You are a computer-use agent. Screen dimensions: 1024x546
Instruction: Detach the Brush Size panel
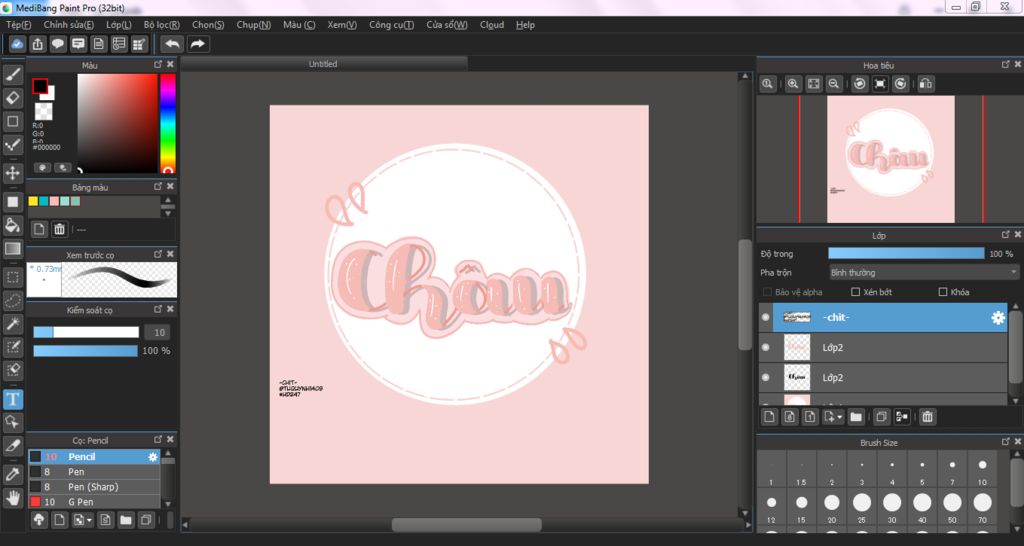pyautogui.click(x=1006, y=442)
